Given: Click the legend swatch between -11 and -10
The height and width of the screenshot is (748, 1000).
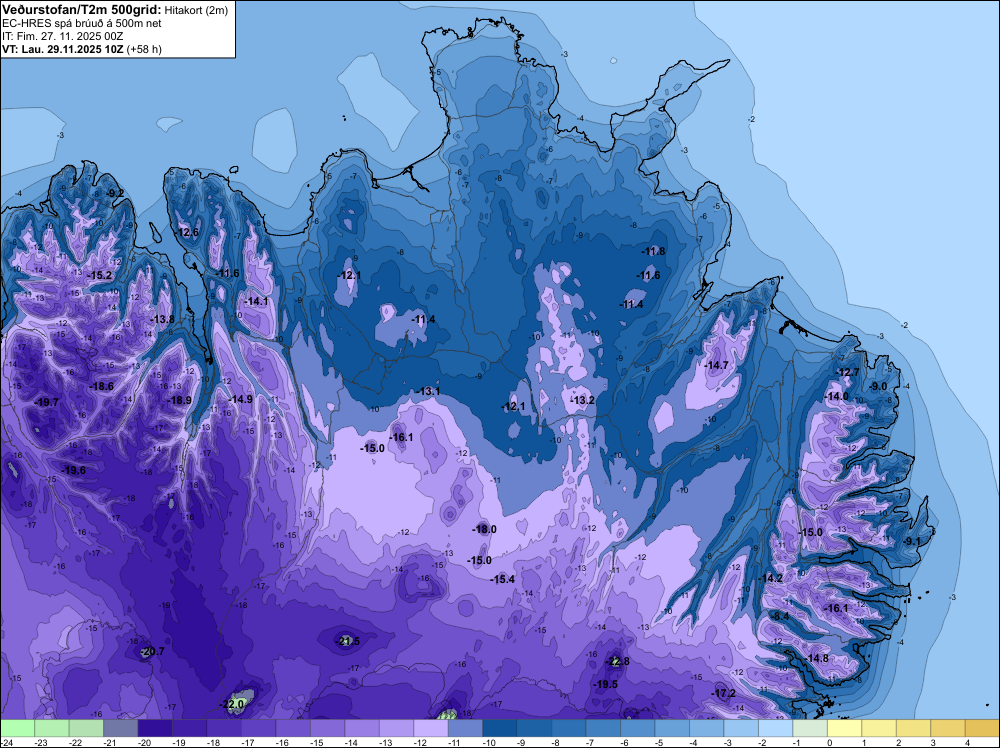Looking at the screenshot, I should tap(466, 728).
